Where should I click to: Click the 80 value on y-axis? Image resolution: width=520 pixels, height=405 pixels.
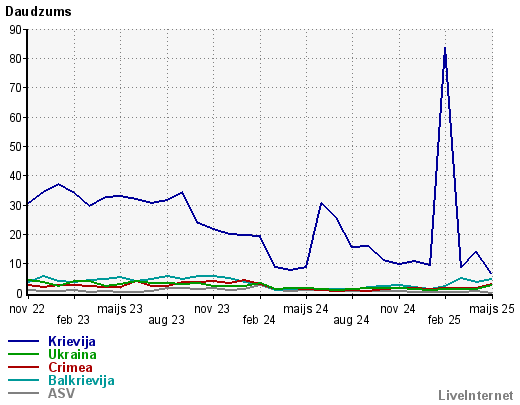(x=15, y=59)
